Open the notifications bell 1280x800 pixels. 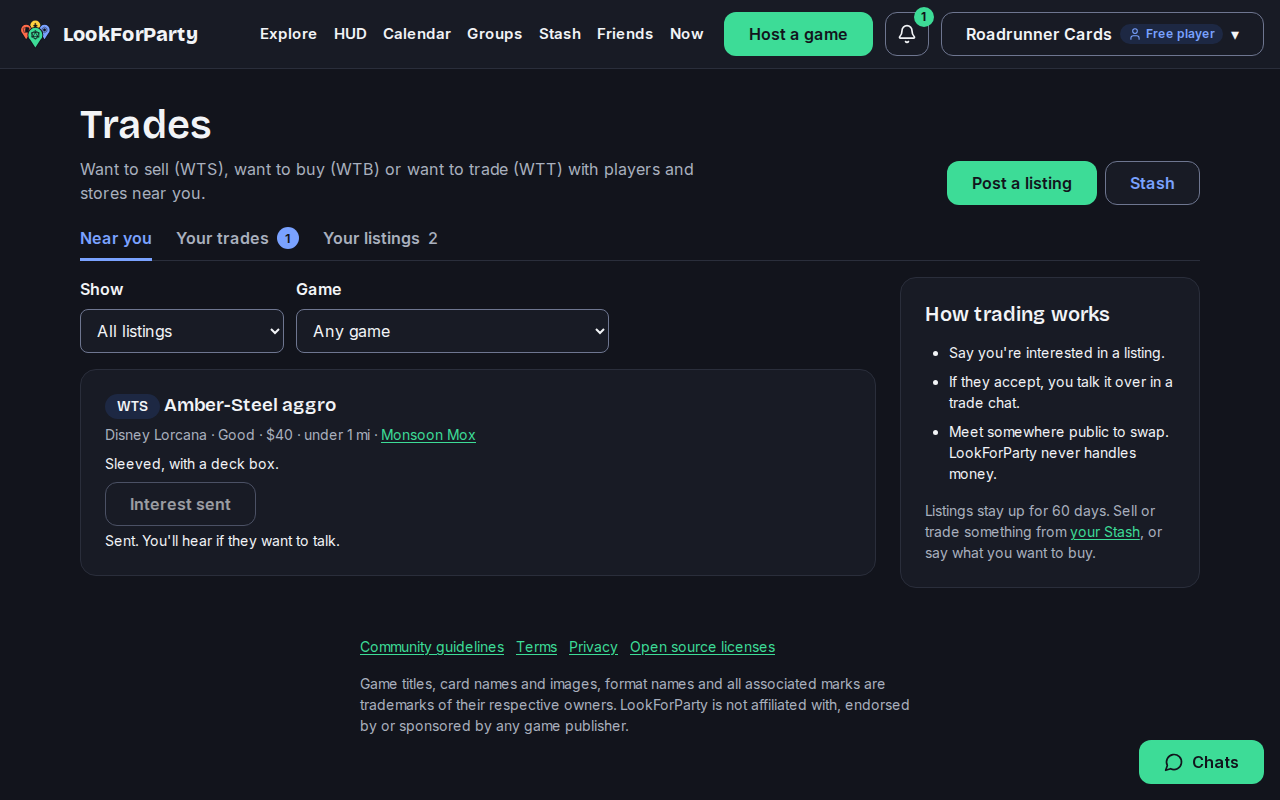907,34
